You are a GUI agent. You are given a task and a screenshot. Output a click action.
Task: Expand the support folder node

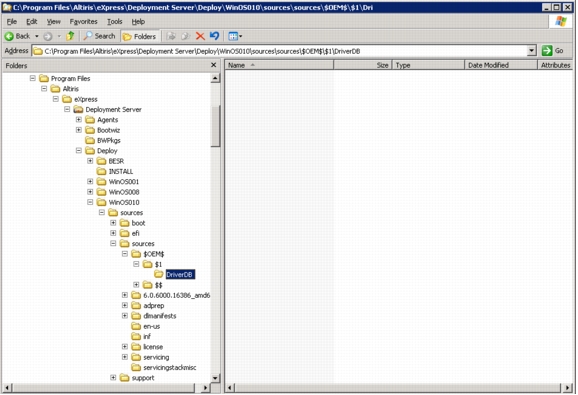[x=113, y=377]
